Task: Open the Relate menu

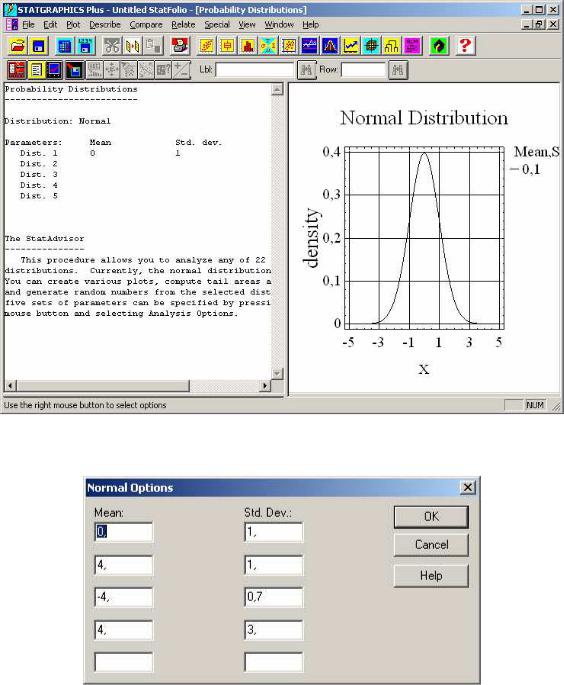Action: point(183,25)
